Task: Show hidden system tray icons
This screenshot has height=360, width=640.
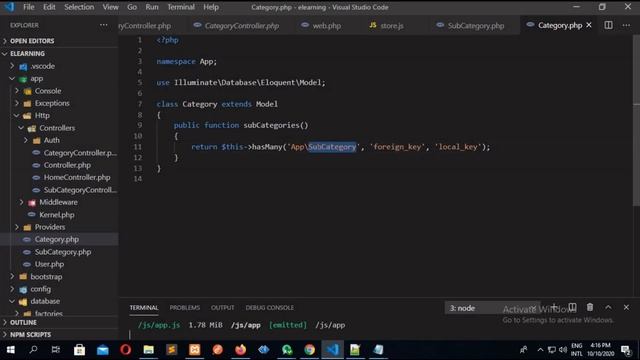Action: [540, 350]
